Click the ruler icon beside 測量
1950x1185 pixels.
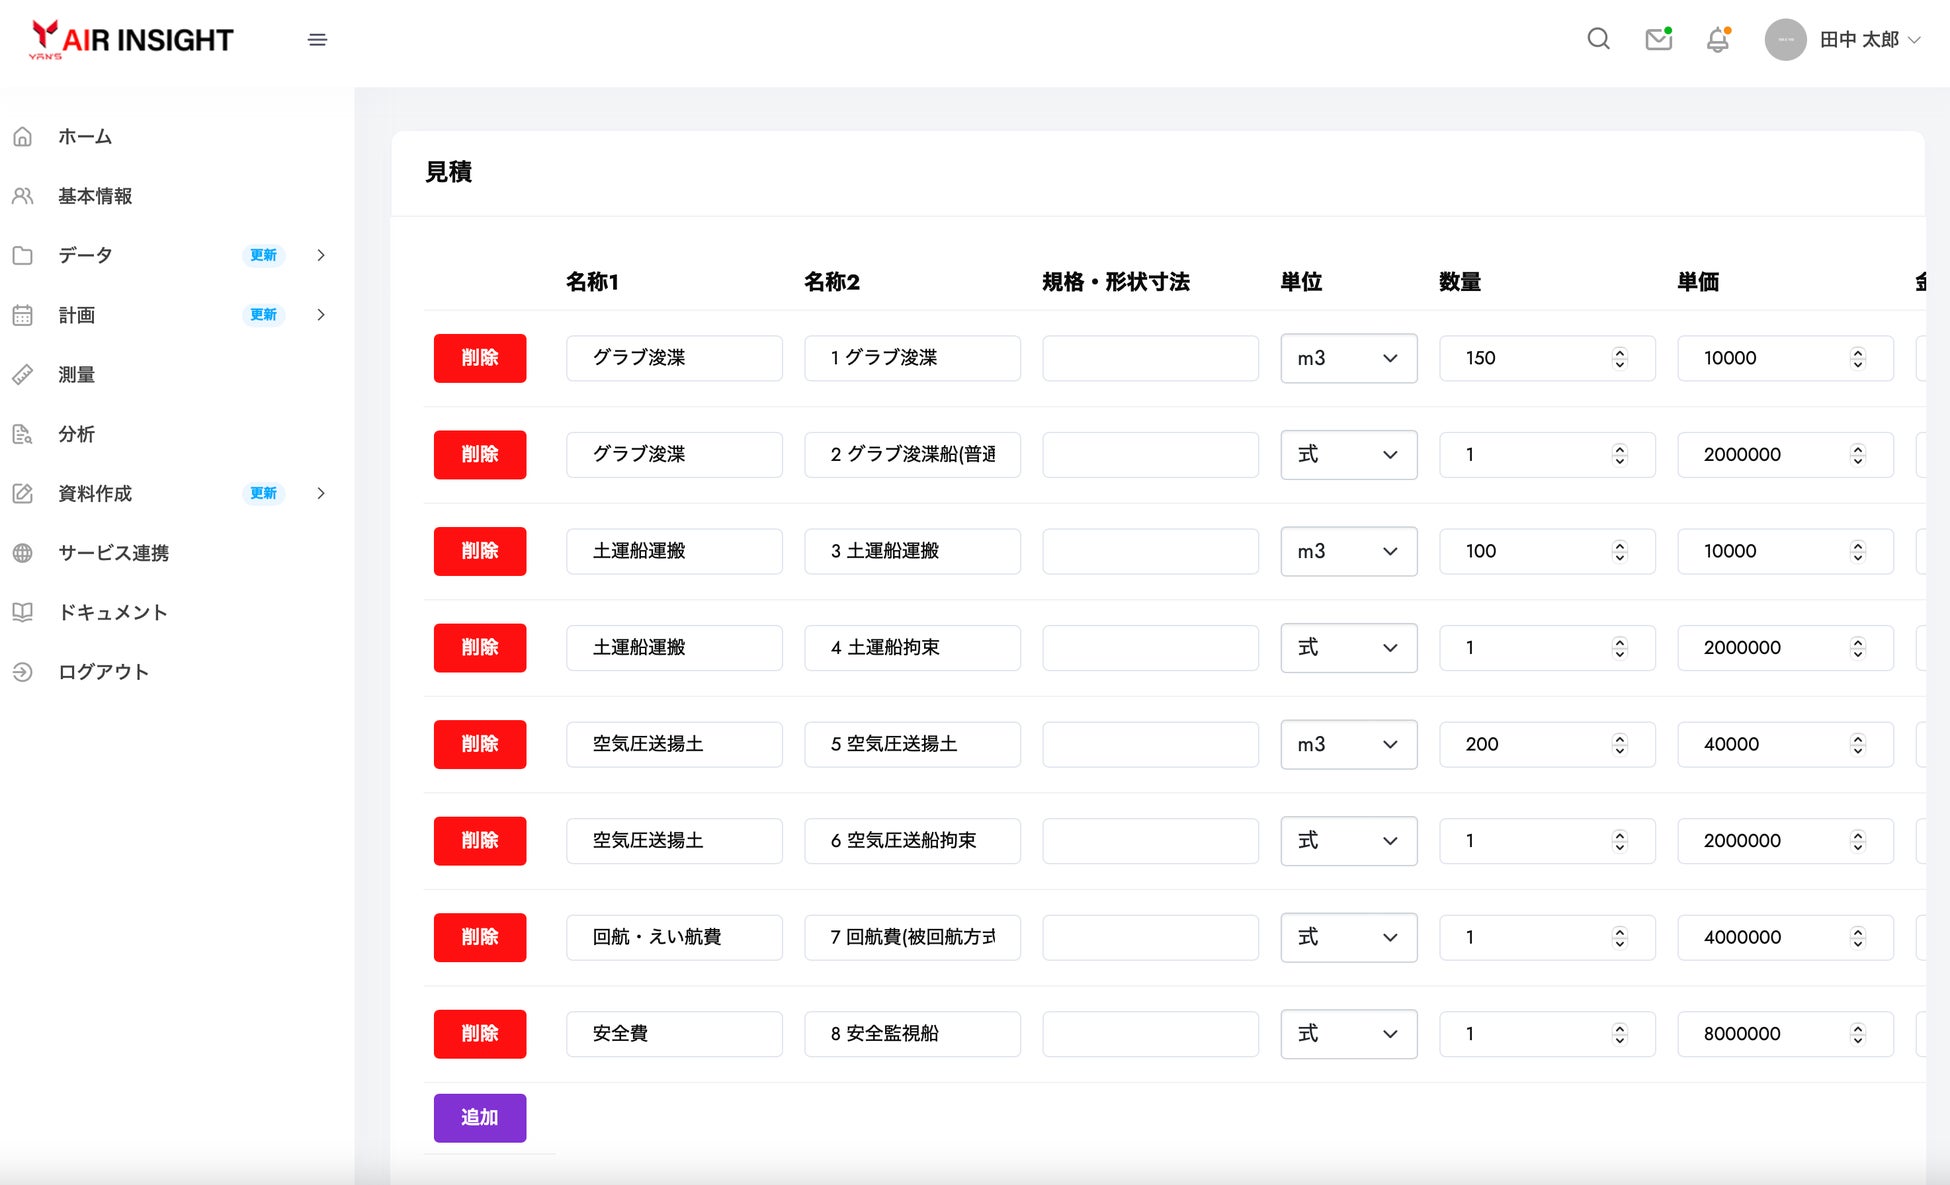pyautogui.click(x=23, y=375)
